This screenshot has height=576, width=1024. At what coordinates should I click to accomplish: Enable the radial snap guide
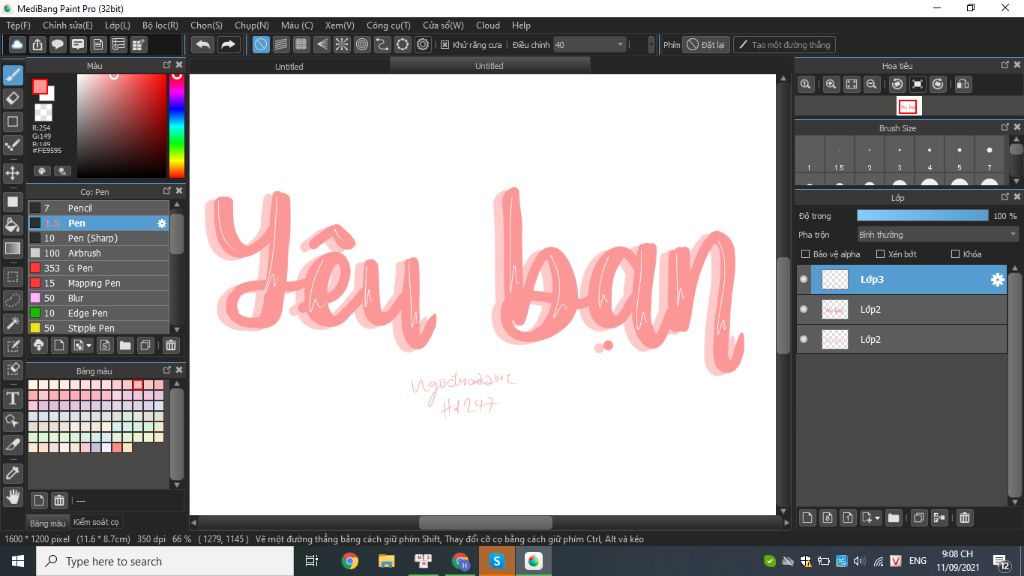342,44
